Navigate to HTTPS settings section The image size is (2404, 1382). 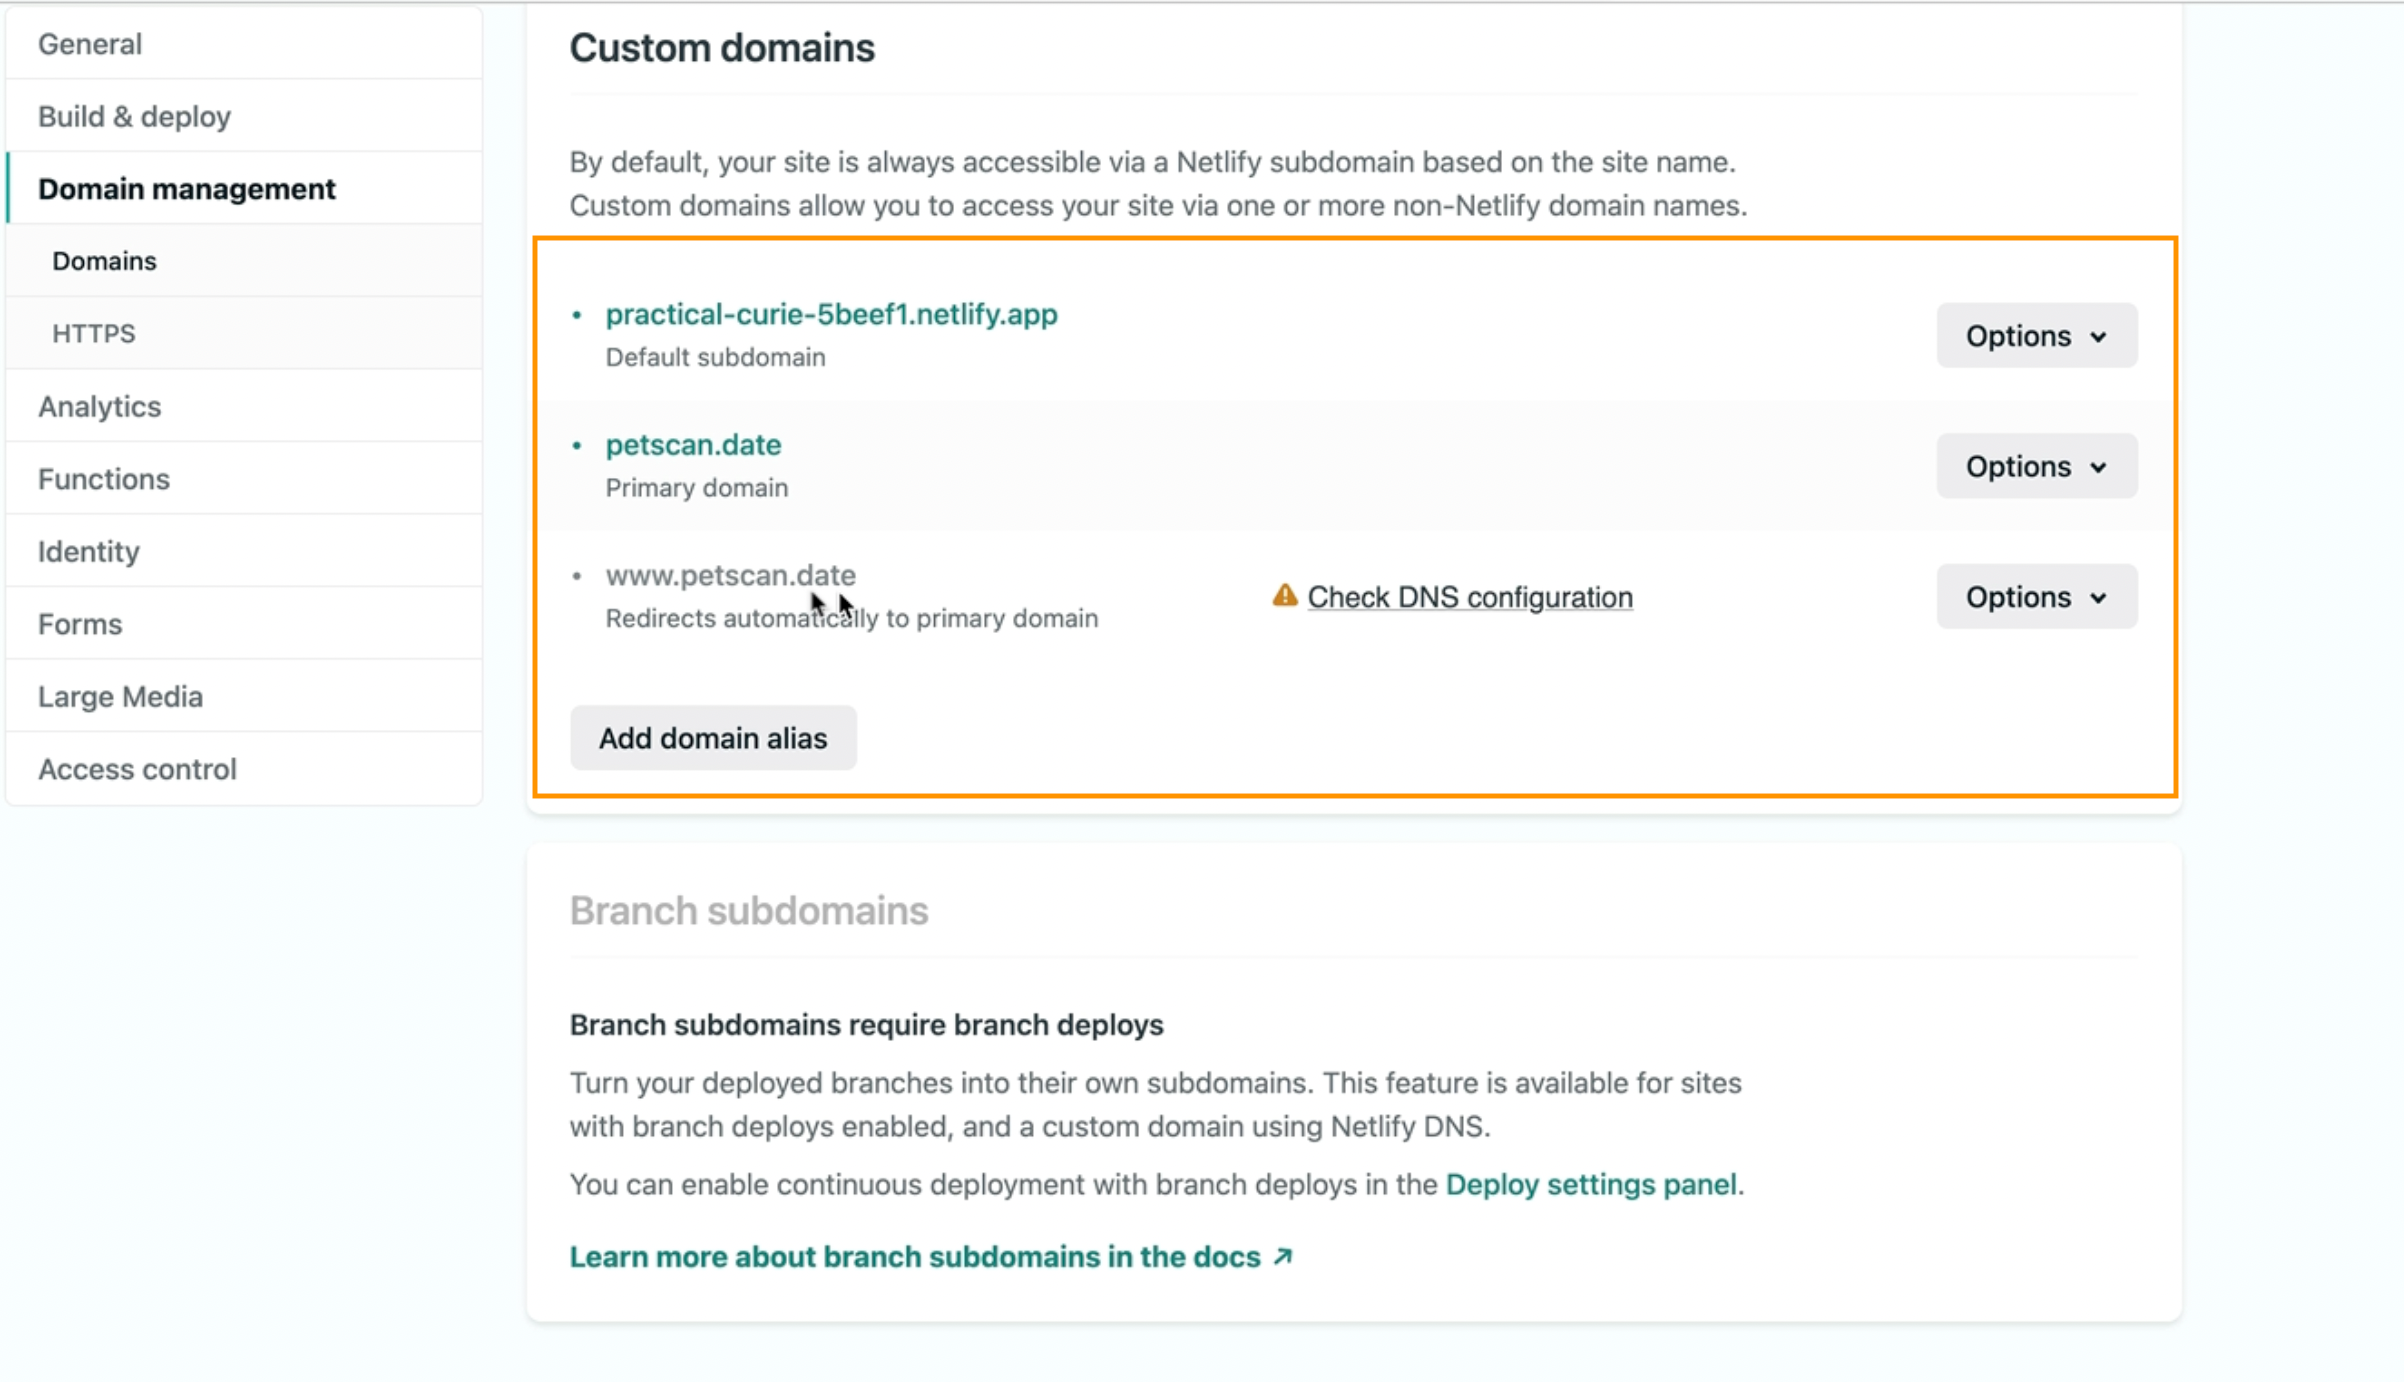click(x=94, y=332)
